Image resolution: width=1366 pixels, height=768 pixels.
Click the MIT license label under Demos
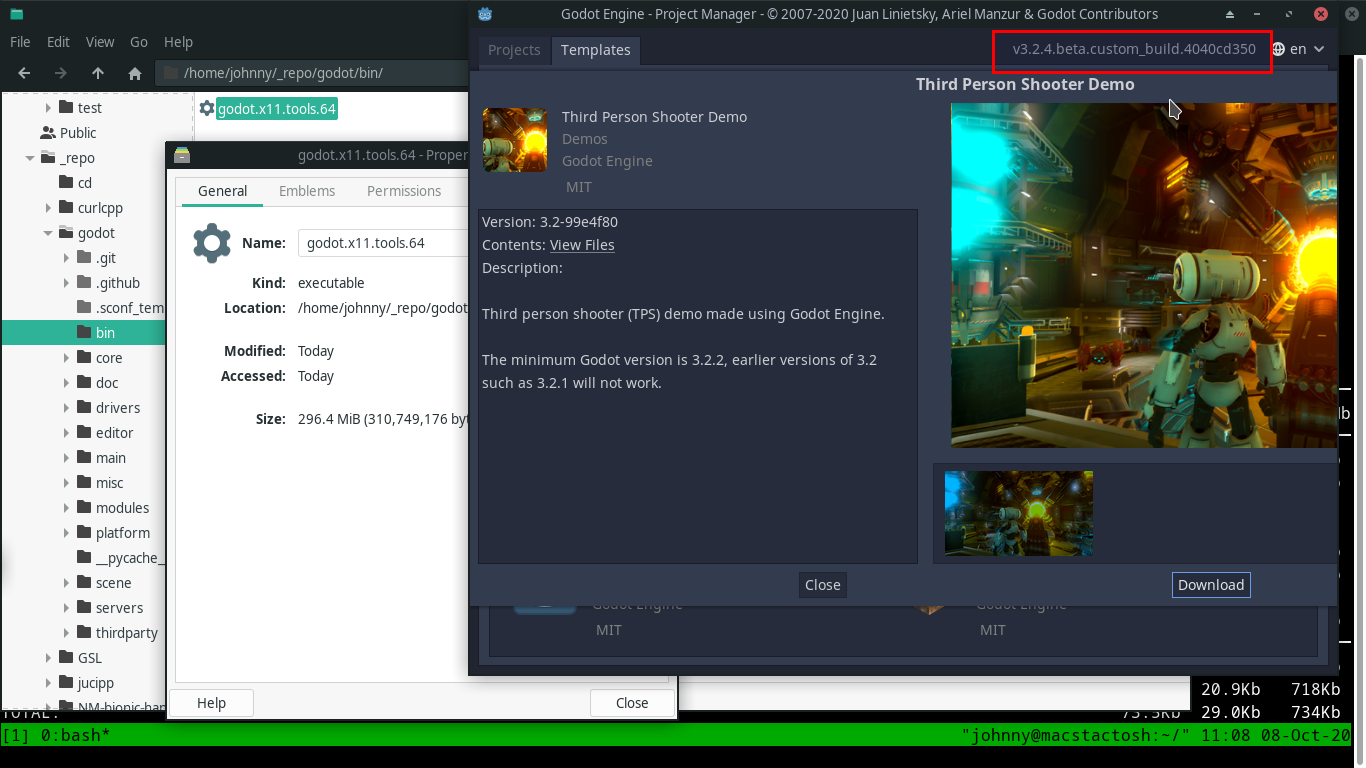pyautogui.click(x=578, y=187)
